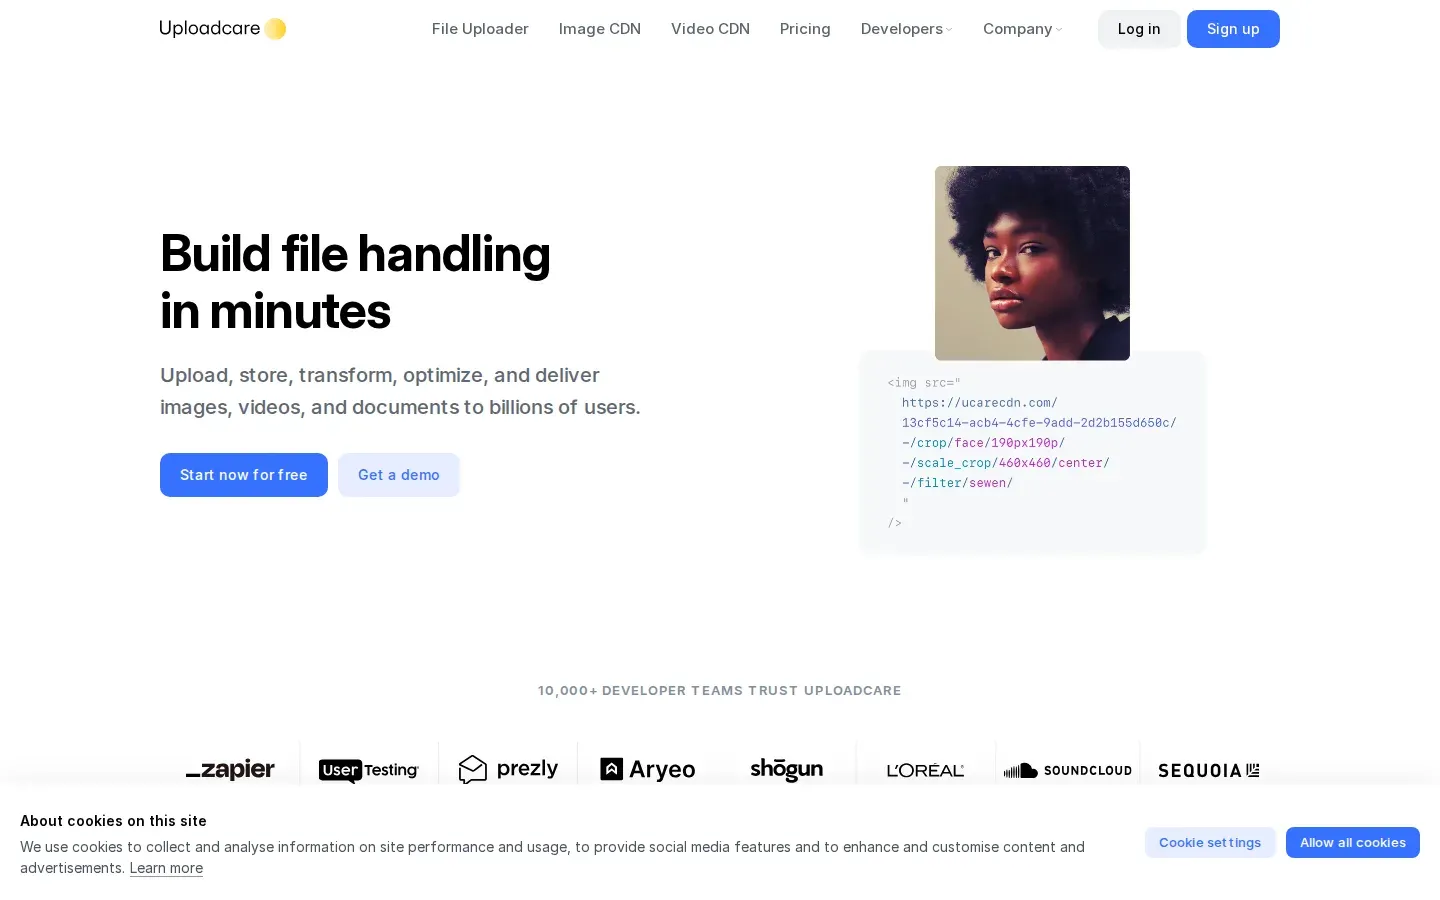The width and height of the screenshot is (1440, 900).
Task: Click the Sequoia logo
Action: point(1209,770)
